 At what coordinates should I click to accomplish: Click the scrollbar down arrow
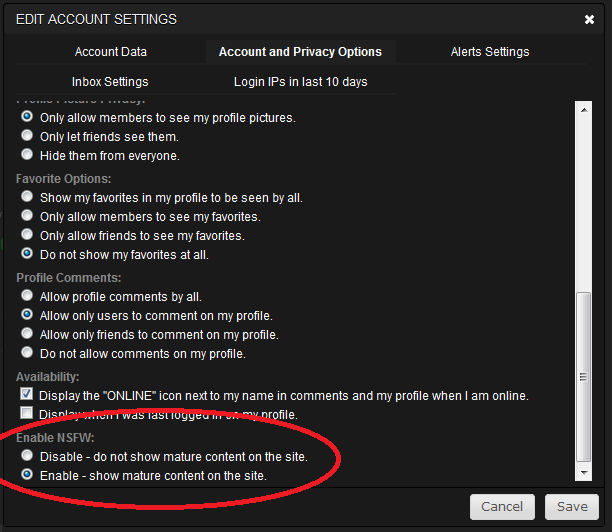[x=585, y=471]
